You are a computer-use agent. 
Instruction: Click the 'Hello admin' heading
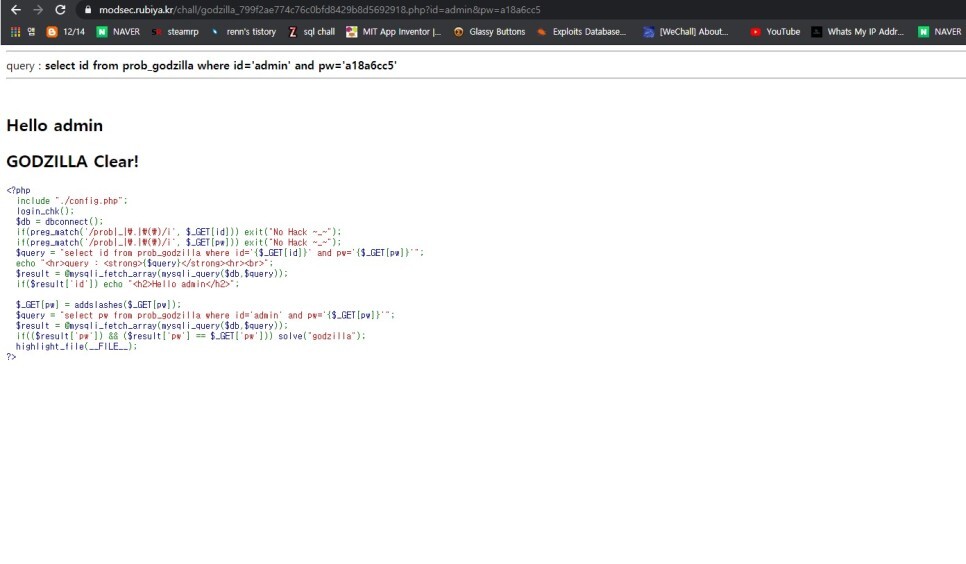[x=54, y=125]
